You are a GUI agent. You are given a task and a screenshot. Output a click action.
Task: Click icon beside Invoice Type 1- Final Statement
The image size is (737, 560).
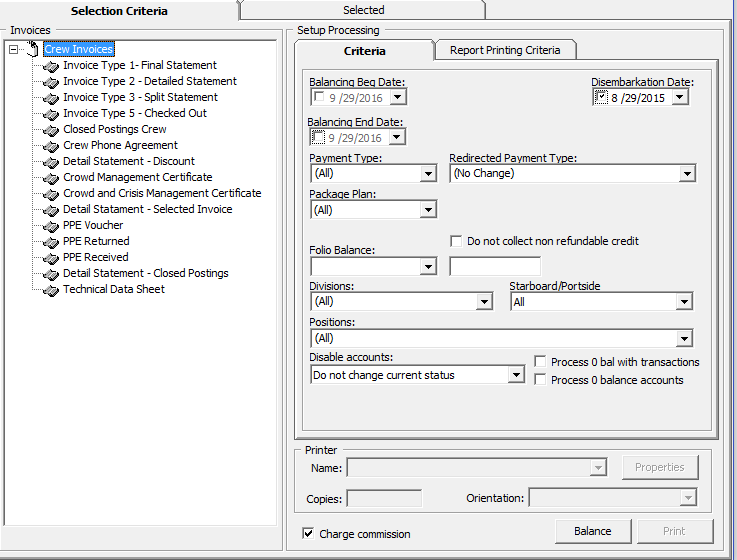pos(51,66)
